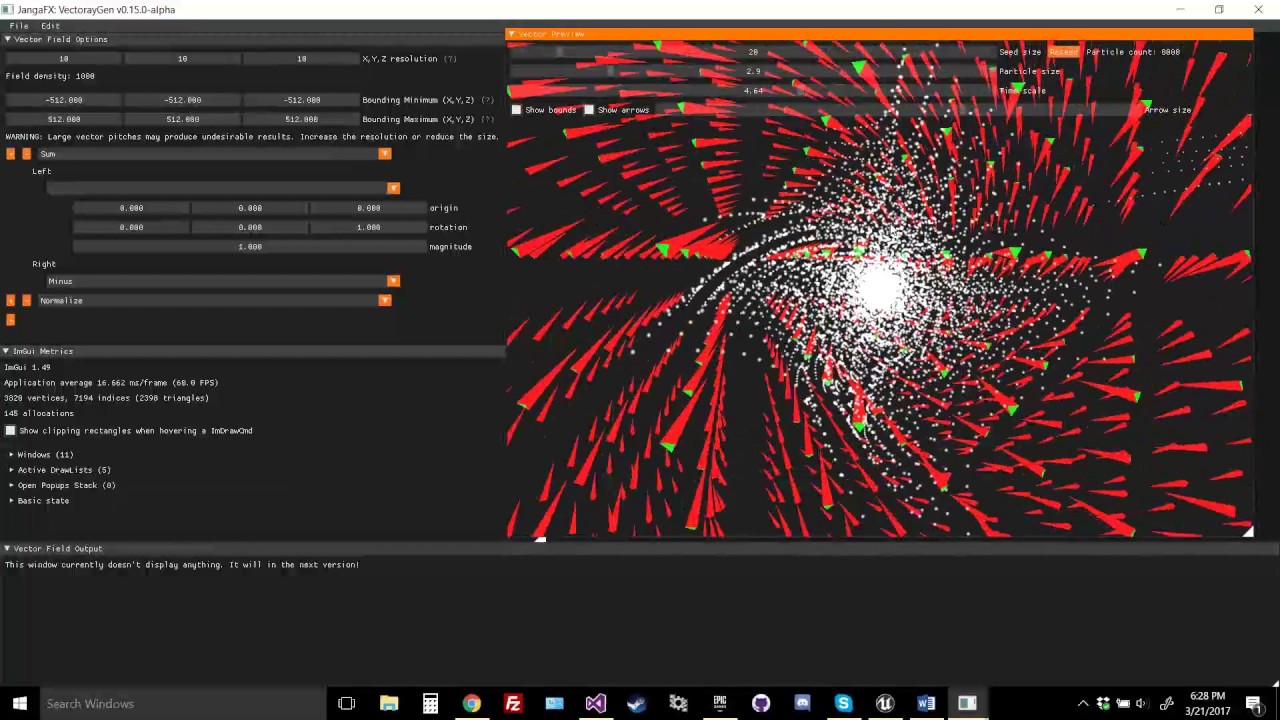This screenshot has height=720, width=1280.
Task: Click the magnitude value field
Action: pyautogui.click(x=250, y=246)
